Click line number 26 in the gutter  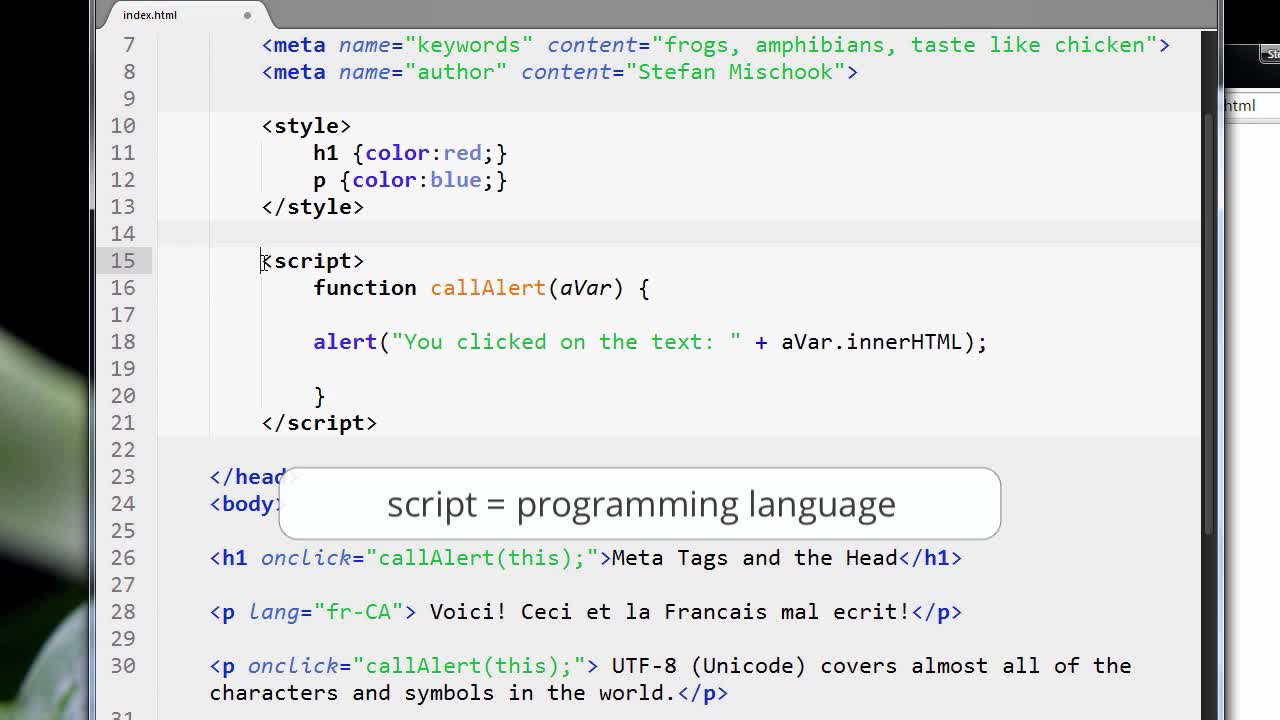point(123,558)
